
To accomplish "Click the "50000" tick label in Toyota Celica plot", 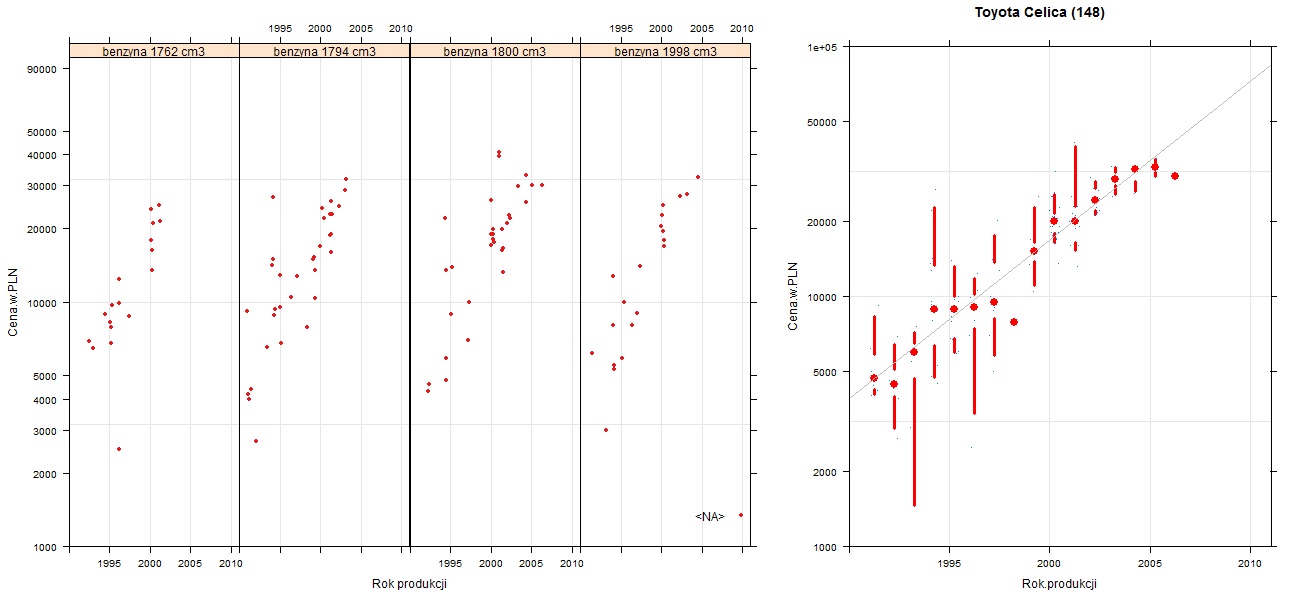I will [x=822, y=122].
